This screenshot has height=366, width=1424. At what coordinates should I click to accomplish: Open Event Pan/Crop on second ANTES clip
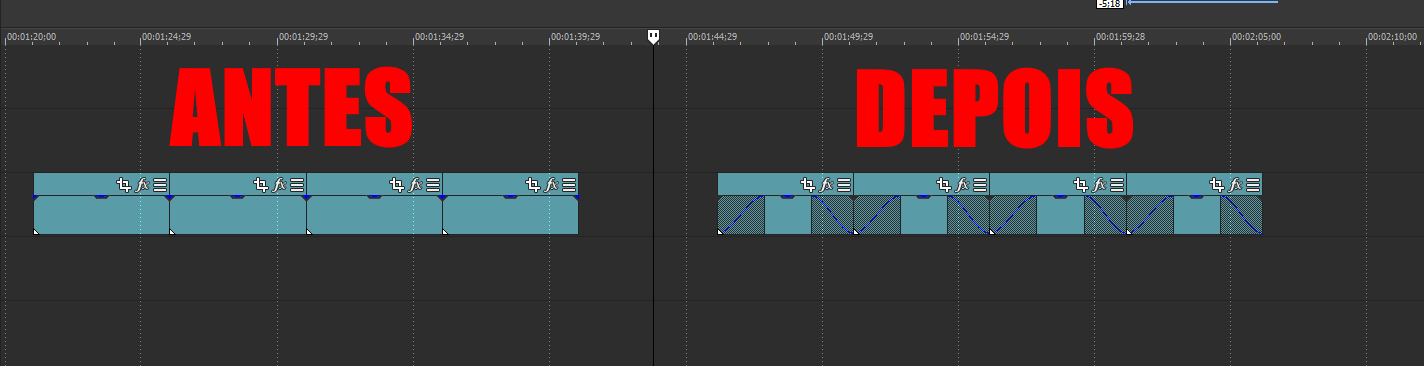coord(261,185)
